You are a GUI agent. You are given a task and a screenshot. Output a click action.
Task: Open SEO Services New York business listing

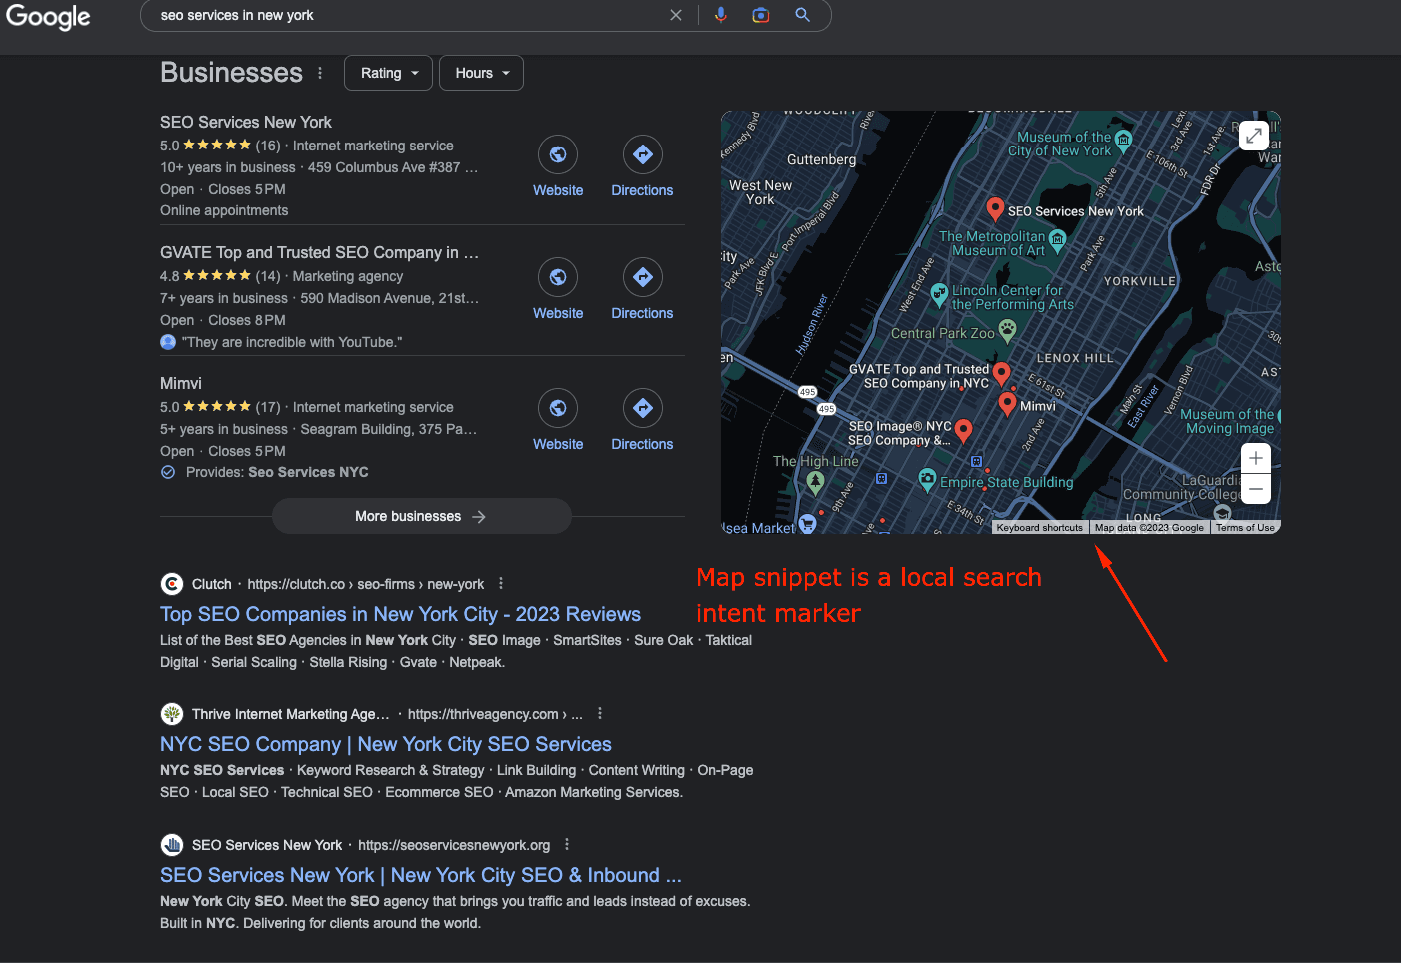pyautogui.click(x=246, y=122)
